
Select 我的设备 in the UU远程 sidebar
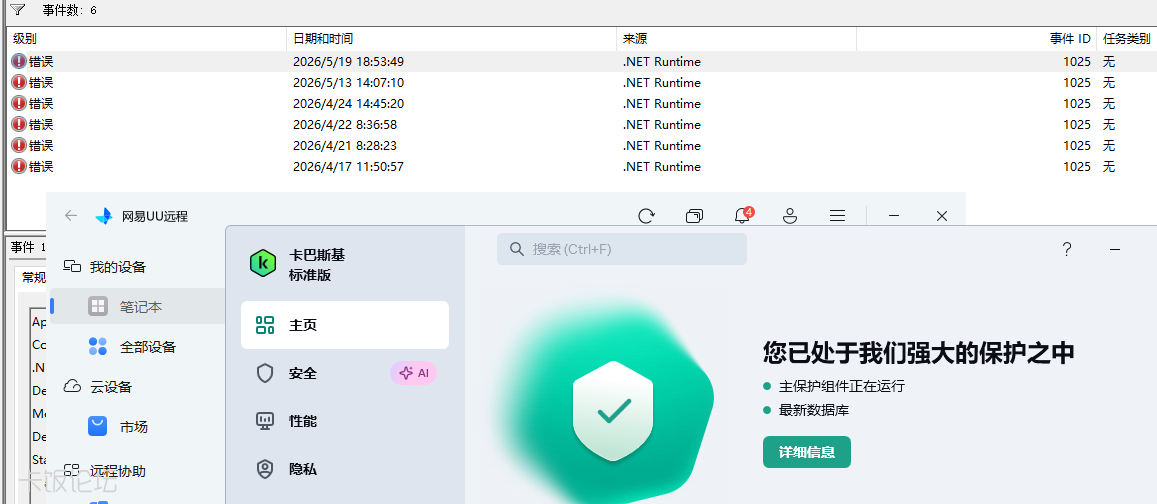pyautogui.click(x=137, y=266)
